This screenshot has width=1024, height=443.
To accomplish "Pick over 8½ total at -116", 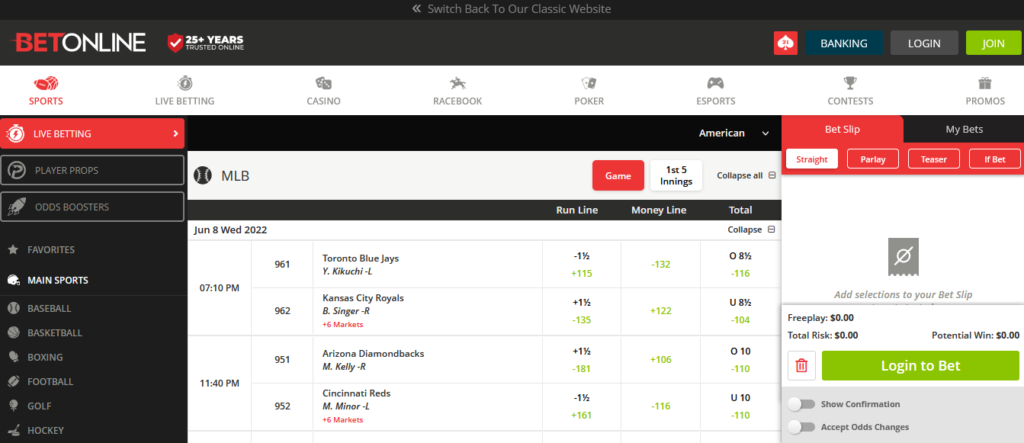I will pos(741,265).
